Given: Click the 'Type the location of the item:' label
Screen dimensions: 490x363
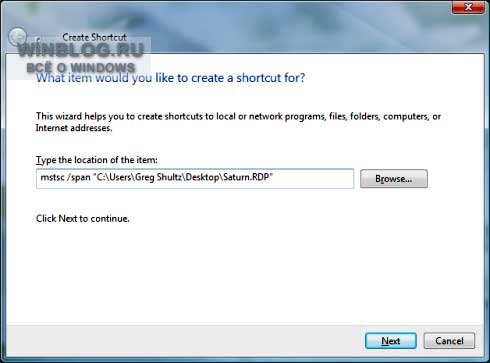Looking at the screenshot, I should [97, 160].
